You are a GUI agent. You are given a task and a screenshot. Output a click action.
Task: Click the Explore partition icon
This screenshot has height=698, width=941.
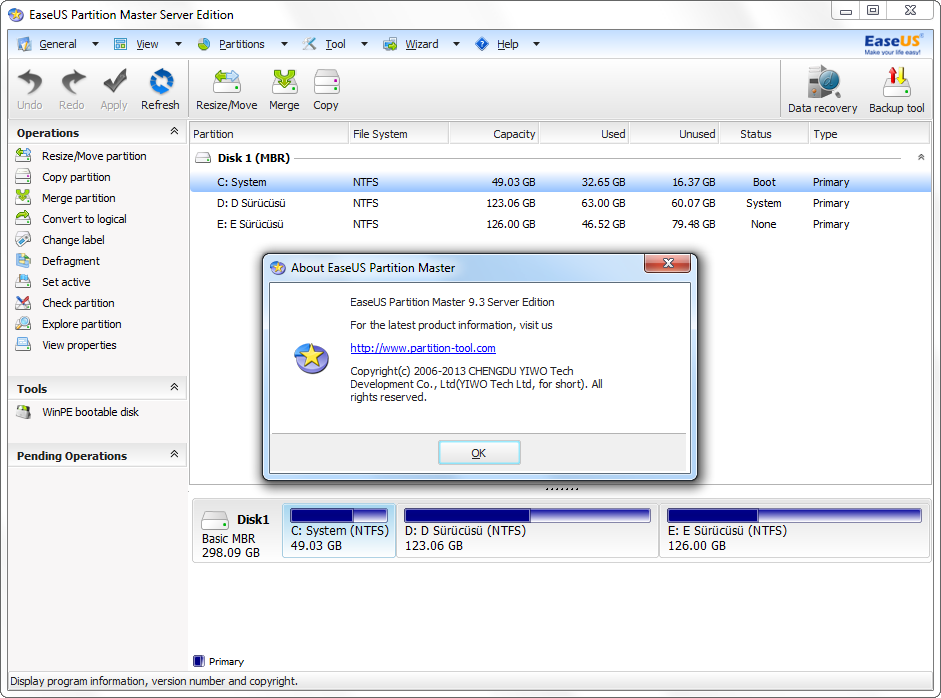[x=23, y=323]
